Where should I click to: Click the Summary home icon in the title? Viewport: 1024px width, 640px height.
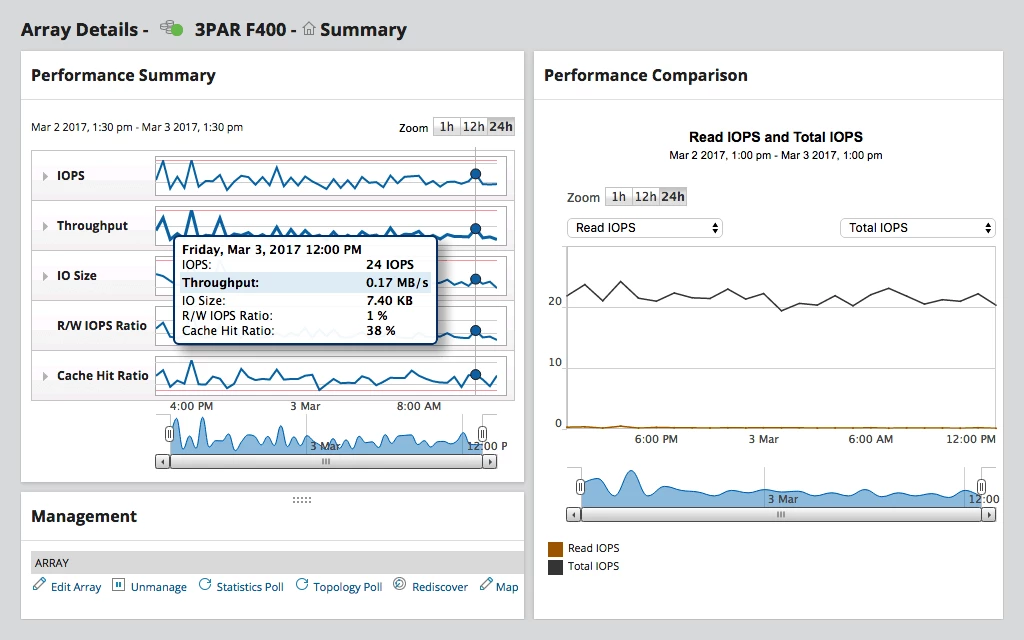click(x=309, y=28)
